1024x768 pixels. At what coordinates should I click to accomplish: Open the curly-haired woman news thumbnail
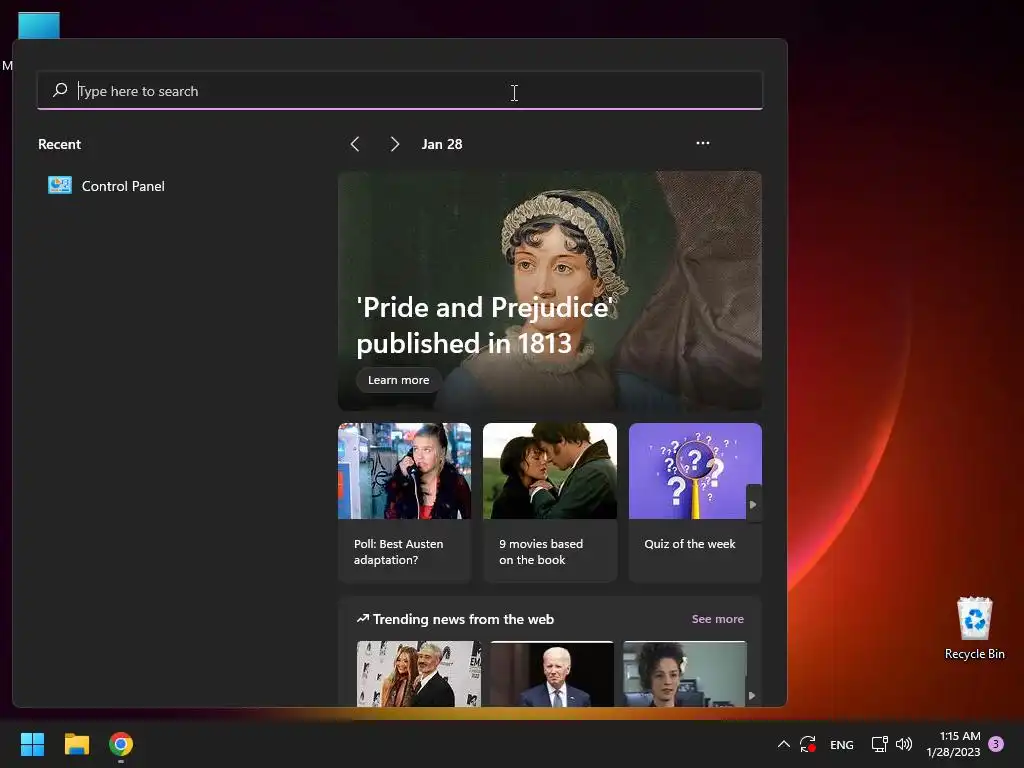pyautogui.click(x=684, y=674)
